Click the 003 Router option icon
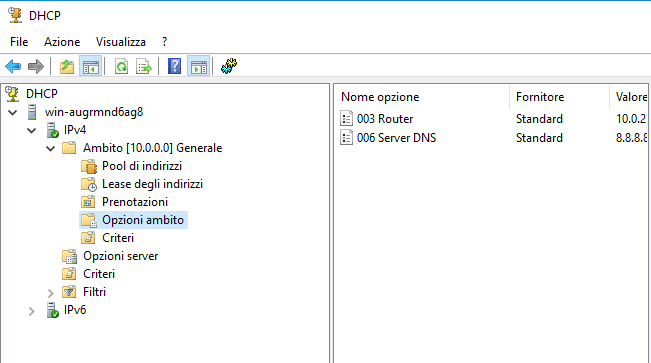Image resolution: width=651 pixels, height=363 pixels. [346, 119]
